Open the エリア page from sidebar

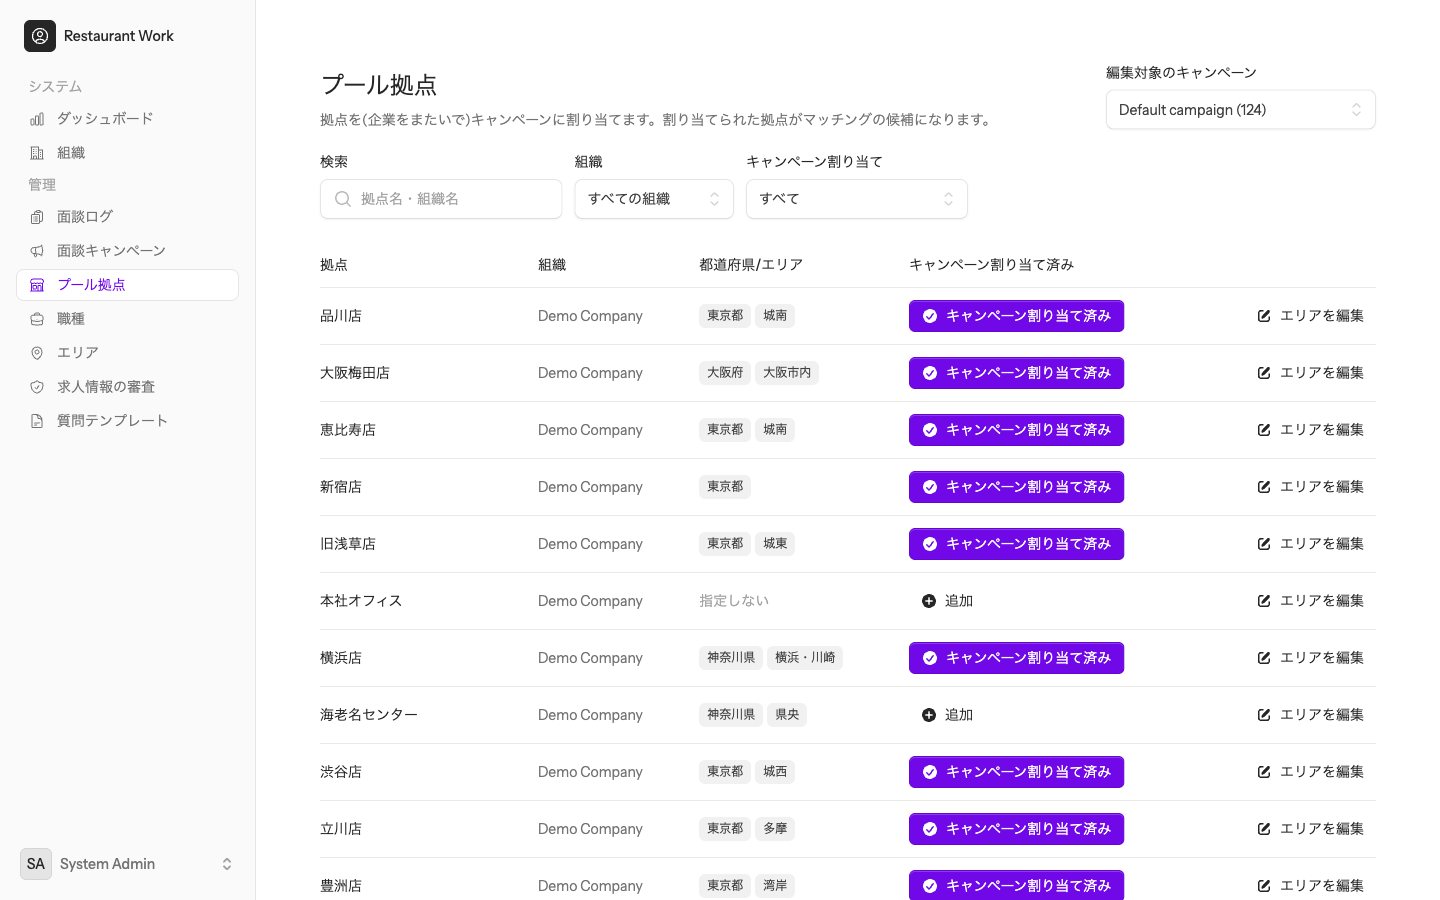point(128,353)
